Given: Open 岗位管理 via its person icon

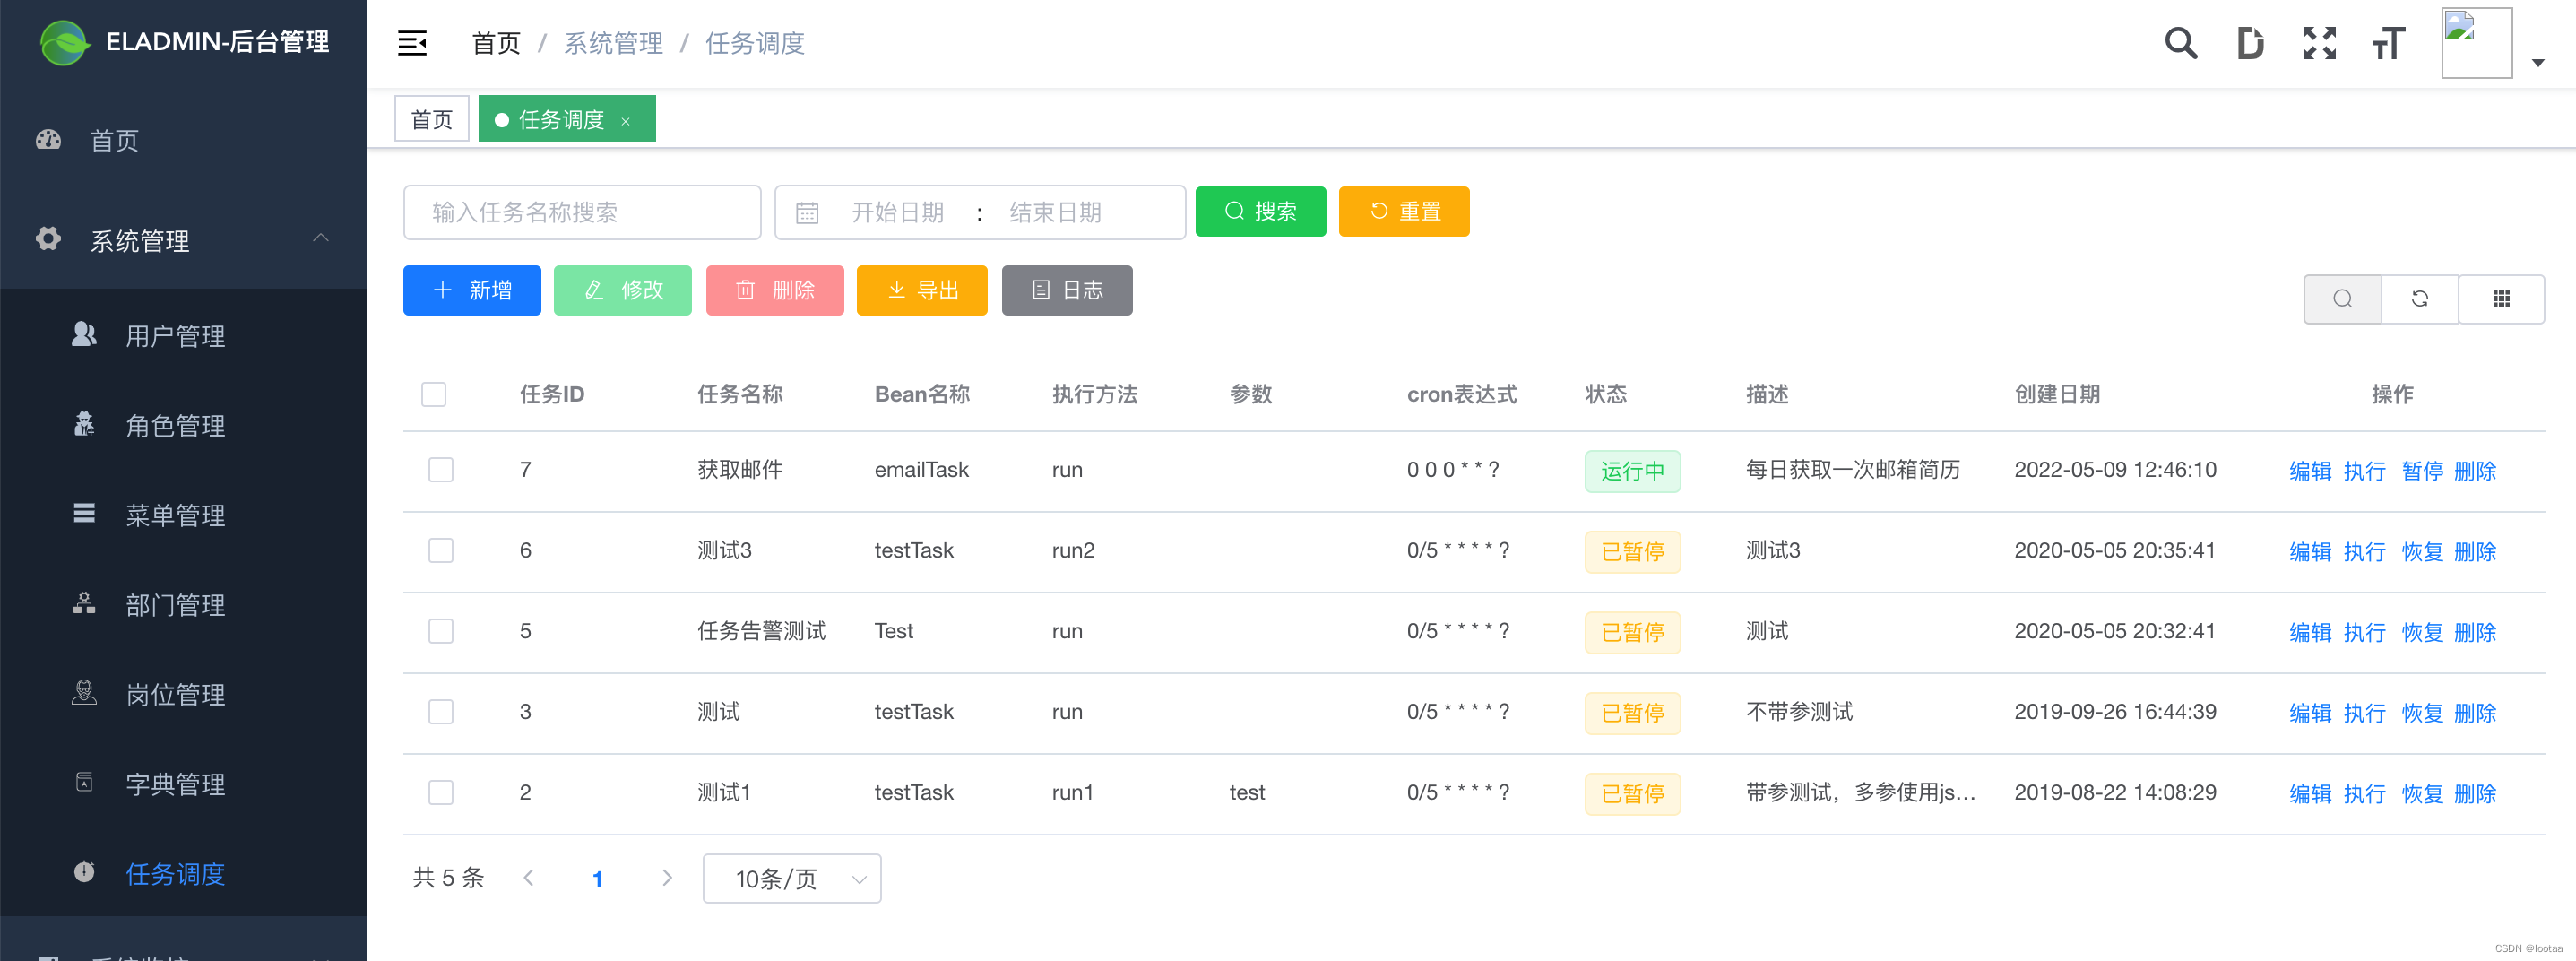Looking at the screenshot, I should [84, 693].
